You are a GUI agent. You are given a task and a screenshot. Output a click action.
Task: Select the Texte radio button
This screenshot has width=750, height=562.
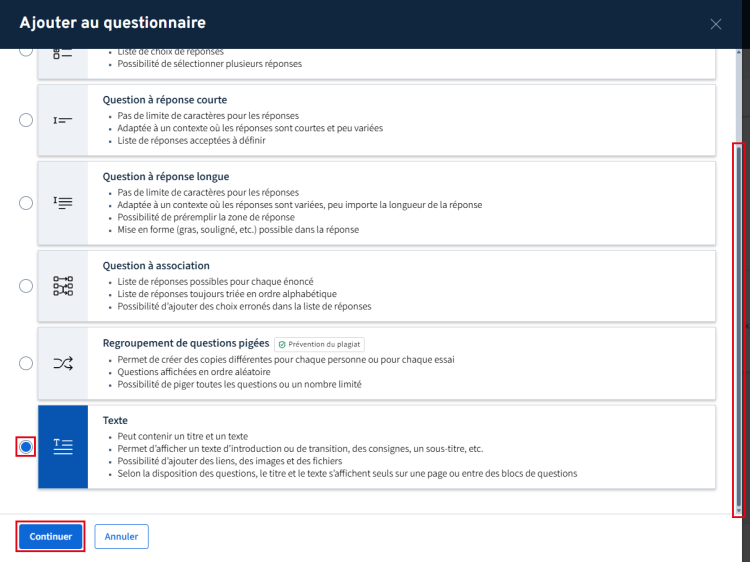[26, 447]
